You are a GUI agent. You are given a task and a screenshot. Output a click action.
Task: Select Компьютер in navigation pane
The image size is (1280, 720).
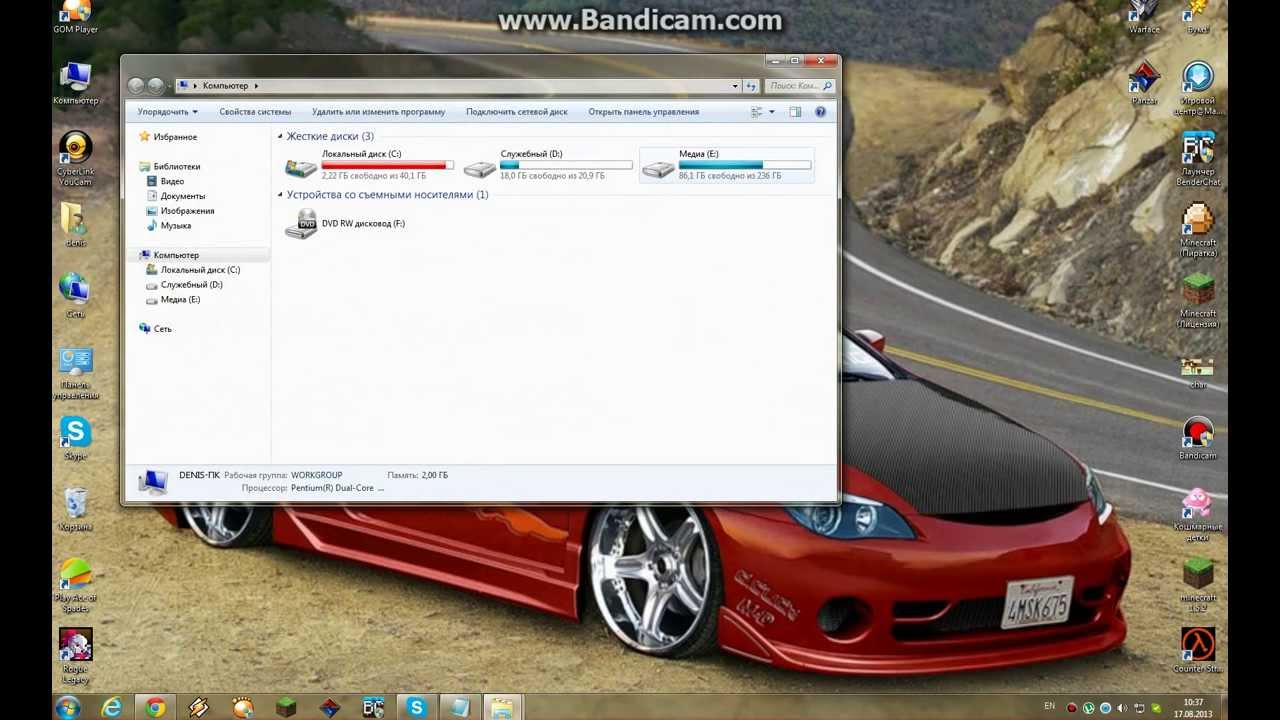[x=176, y=255]
